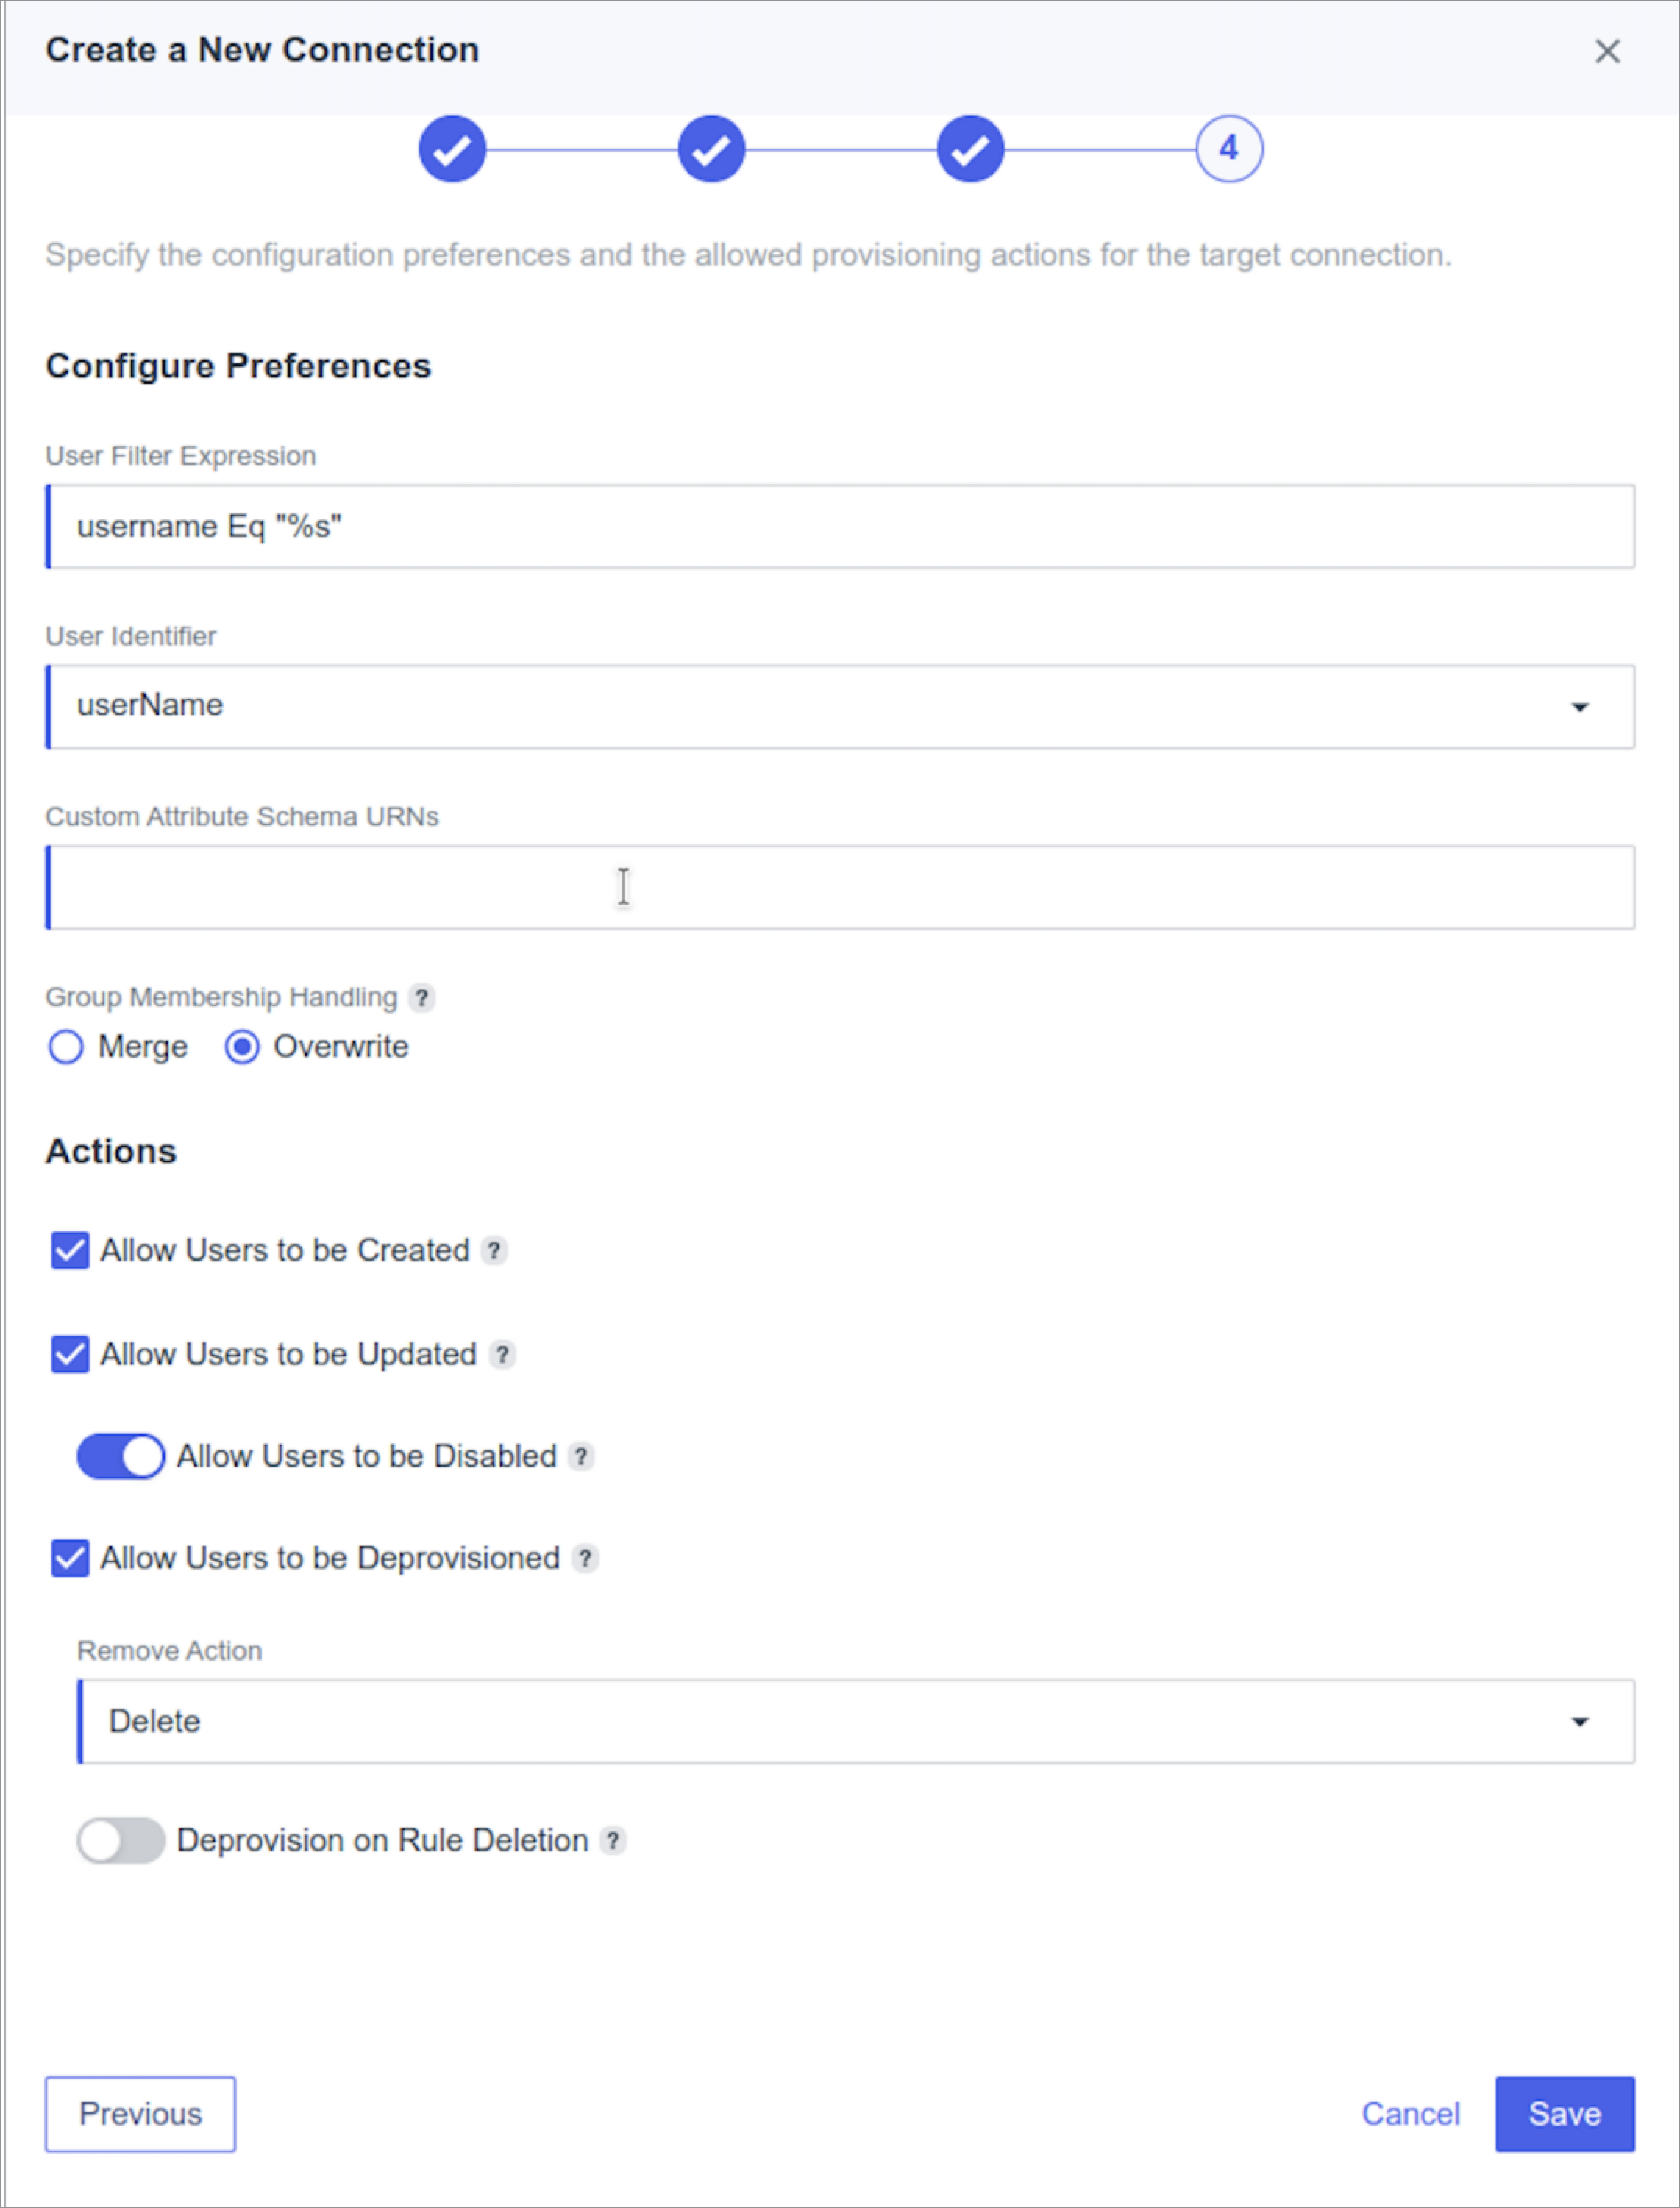Screen dimensions: 1680x2208
Task: Show help for Deprovision on Rule Deletion
Action: (613, 1840)
